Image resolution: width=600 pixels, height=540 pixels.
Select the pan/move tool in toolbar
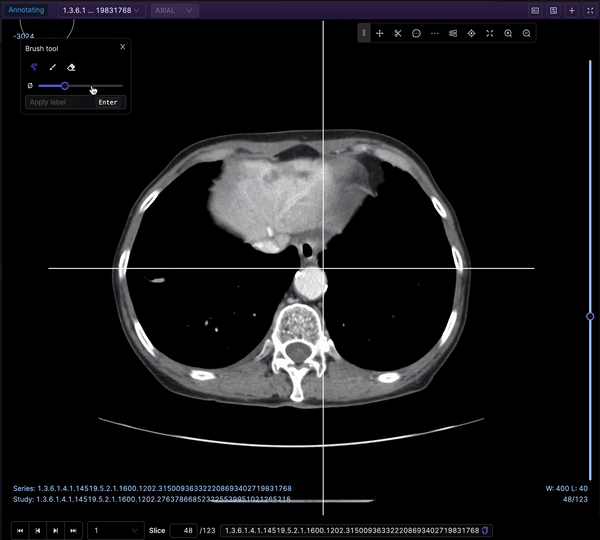click(380, 33)
